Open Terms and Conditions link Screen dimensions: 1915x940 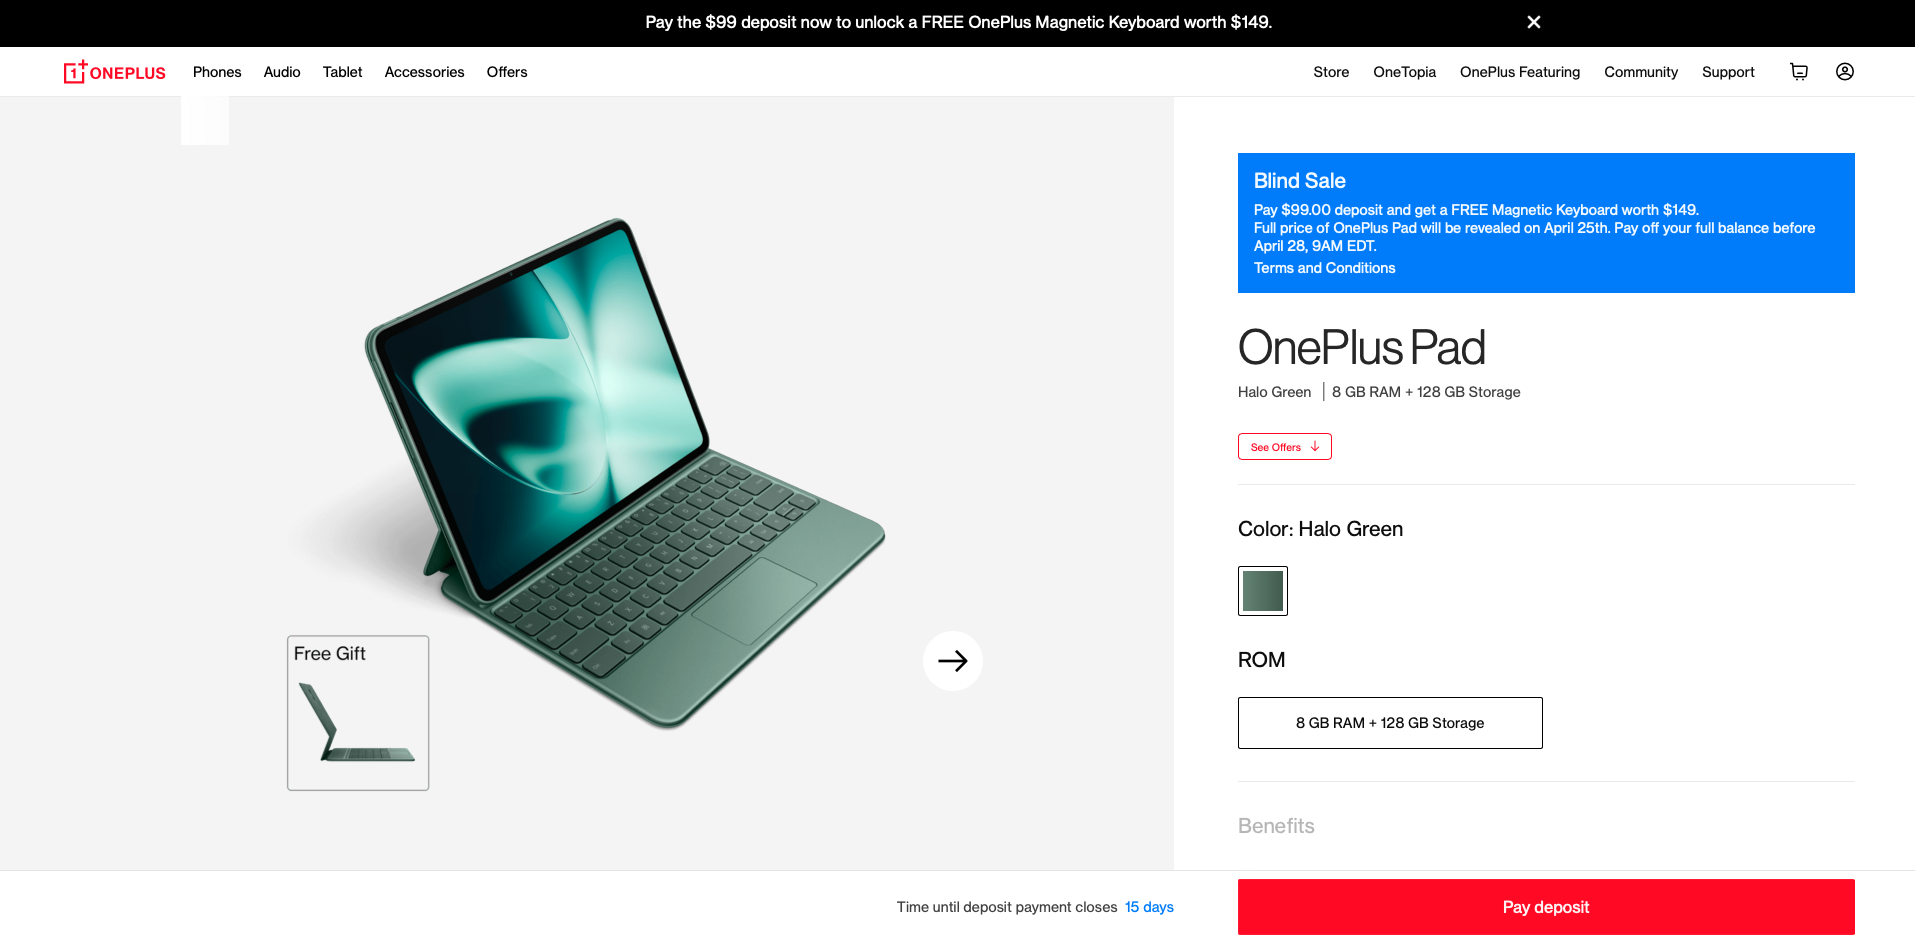(x=1324, y=268)
